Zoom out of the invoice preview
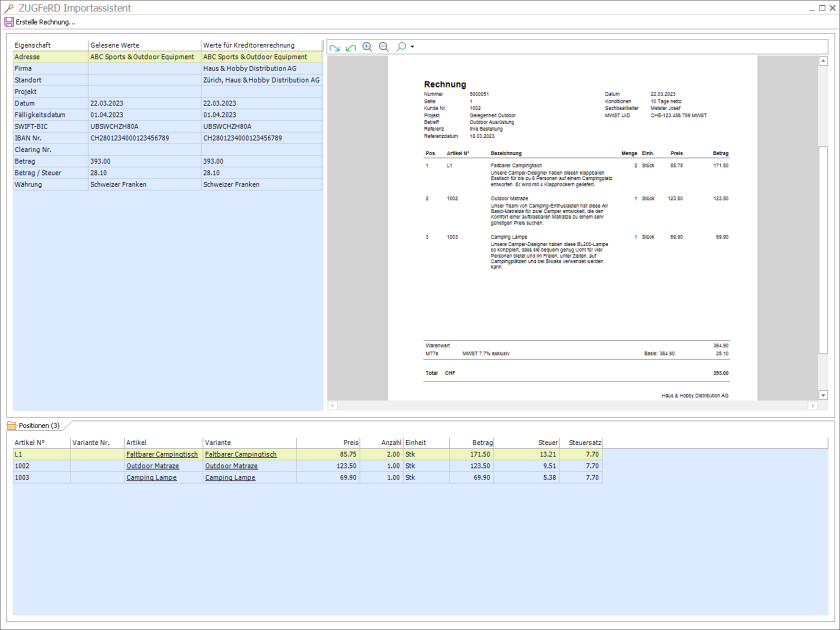Viewport: 840px width, 630px height. [384, 47]
